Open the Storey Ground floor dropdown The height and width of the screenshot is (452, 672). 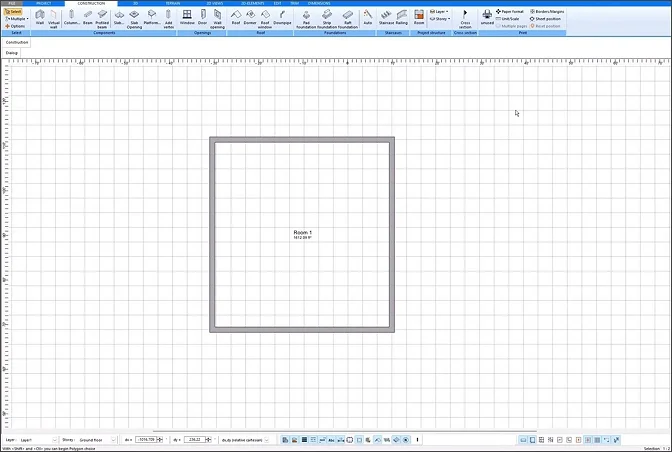[x=97, y=440]
